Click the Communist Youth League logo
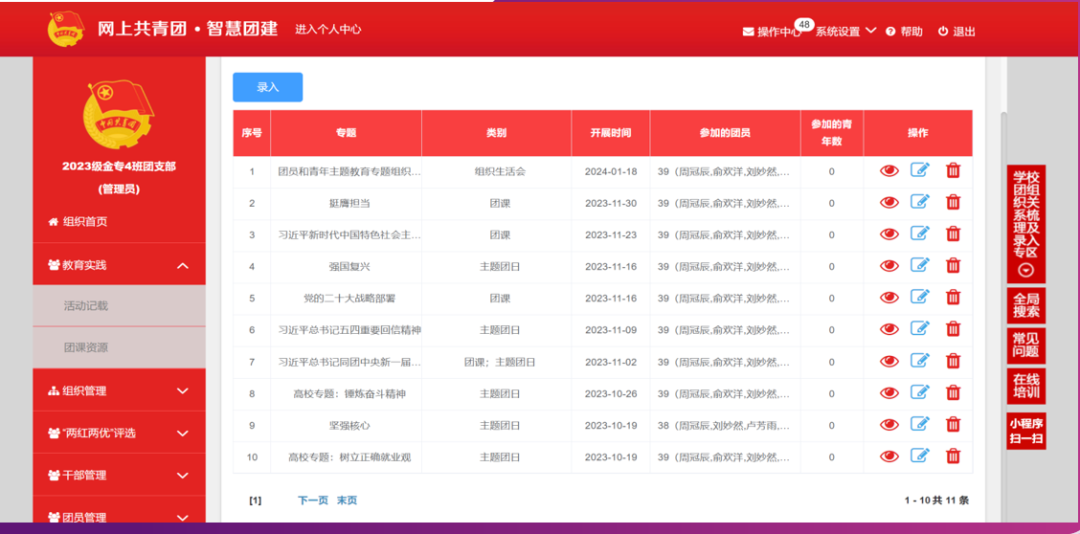The height and width of the screenshot is (534, 1080). (66, 29)
